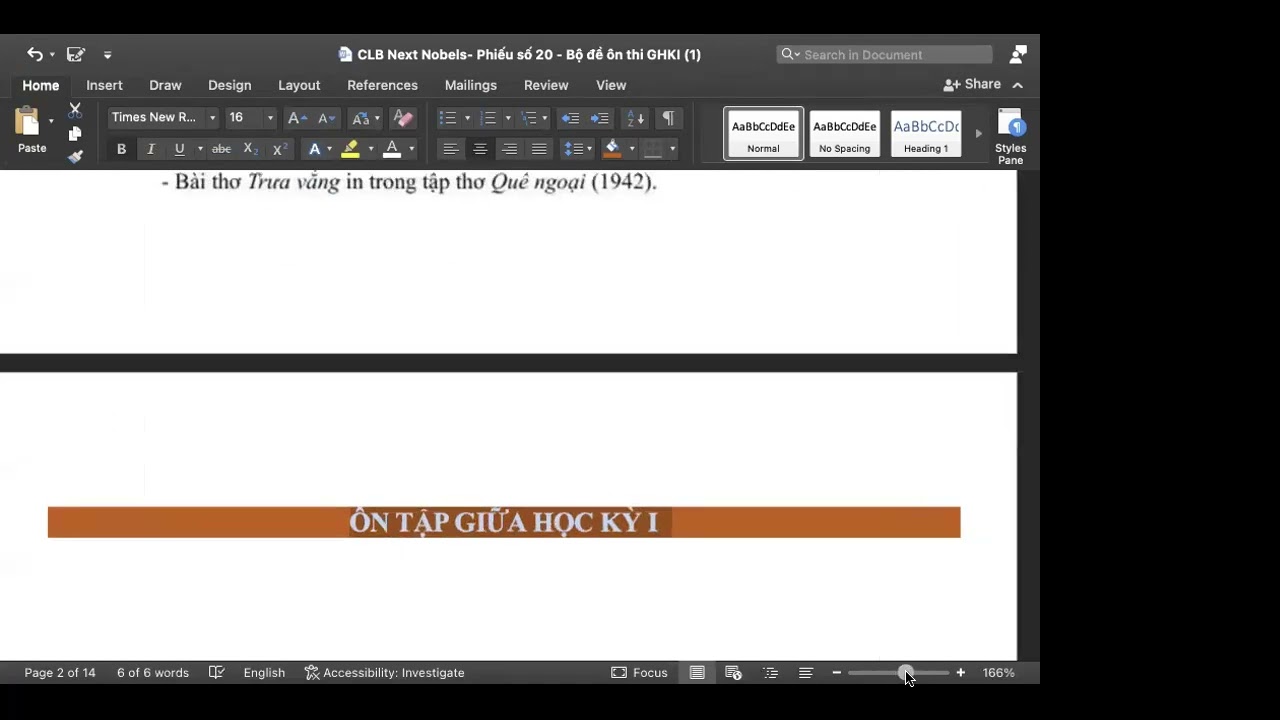This screenshot has width=1280, height=720.
Task: Click the Format Painter brush icon
Action: pos(75,157)
